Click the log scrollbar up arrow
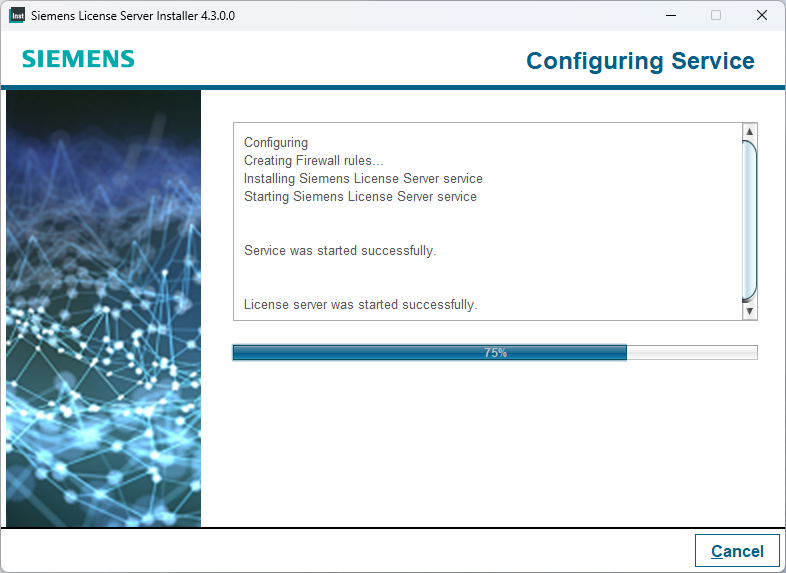Viewport: 786px width, 573px height. [749, 131]
